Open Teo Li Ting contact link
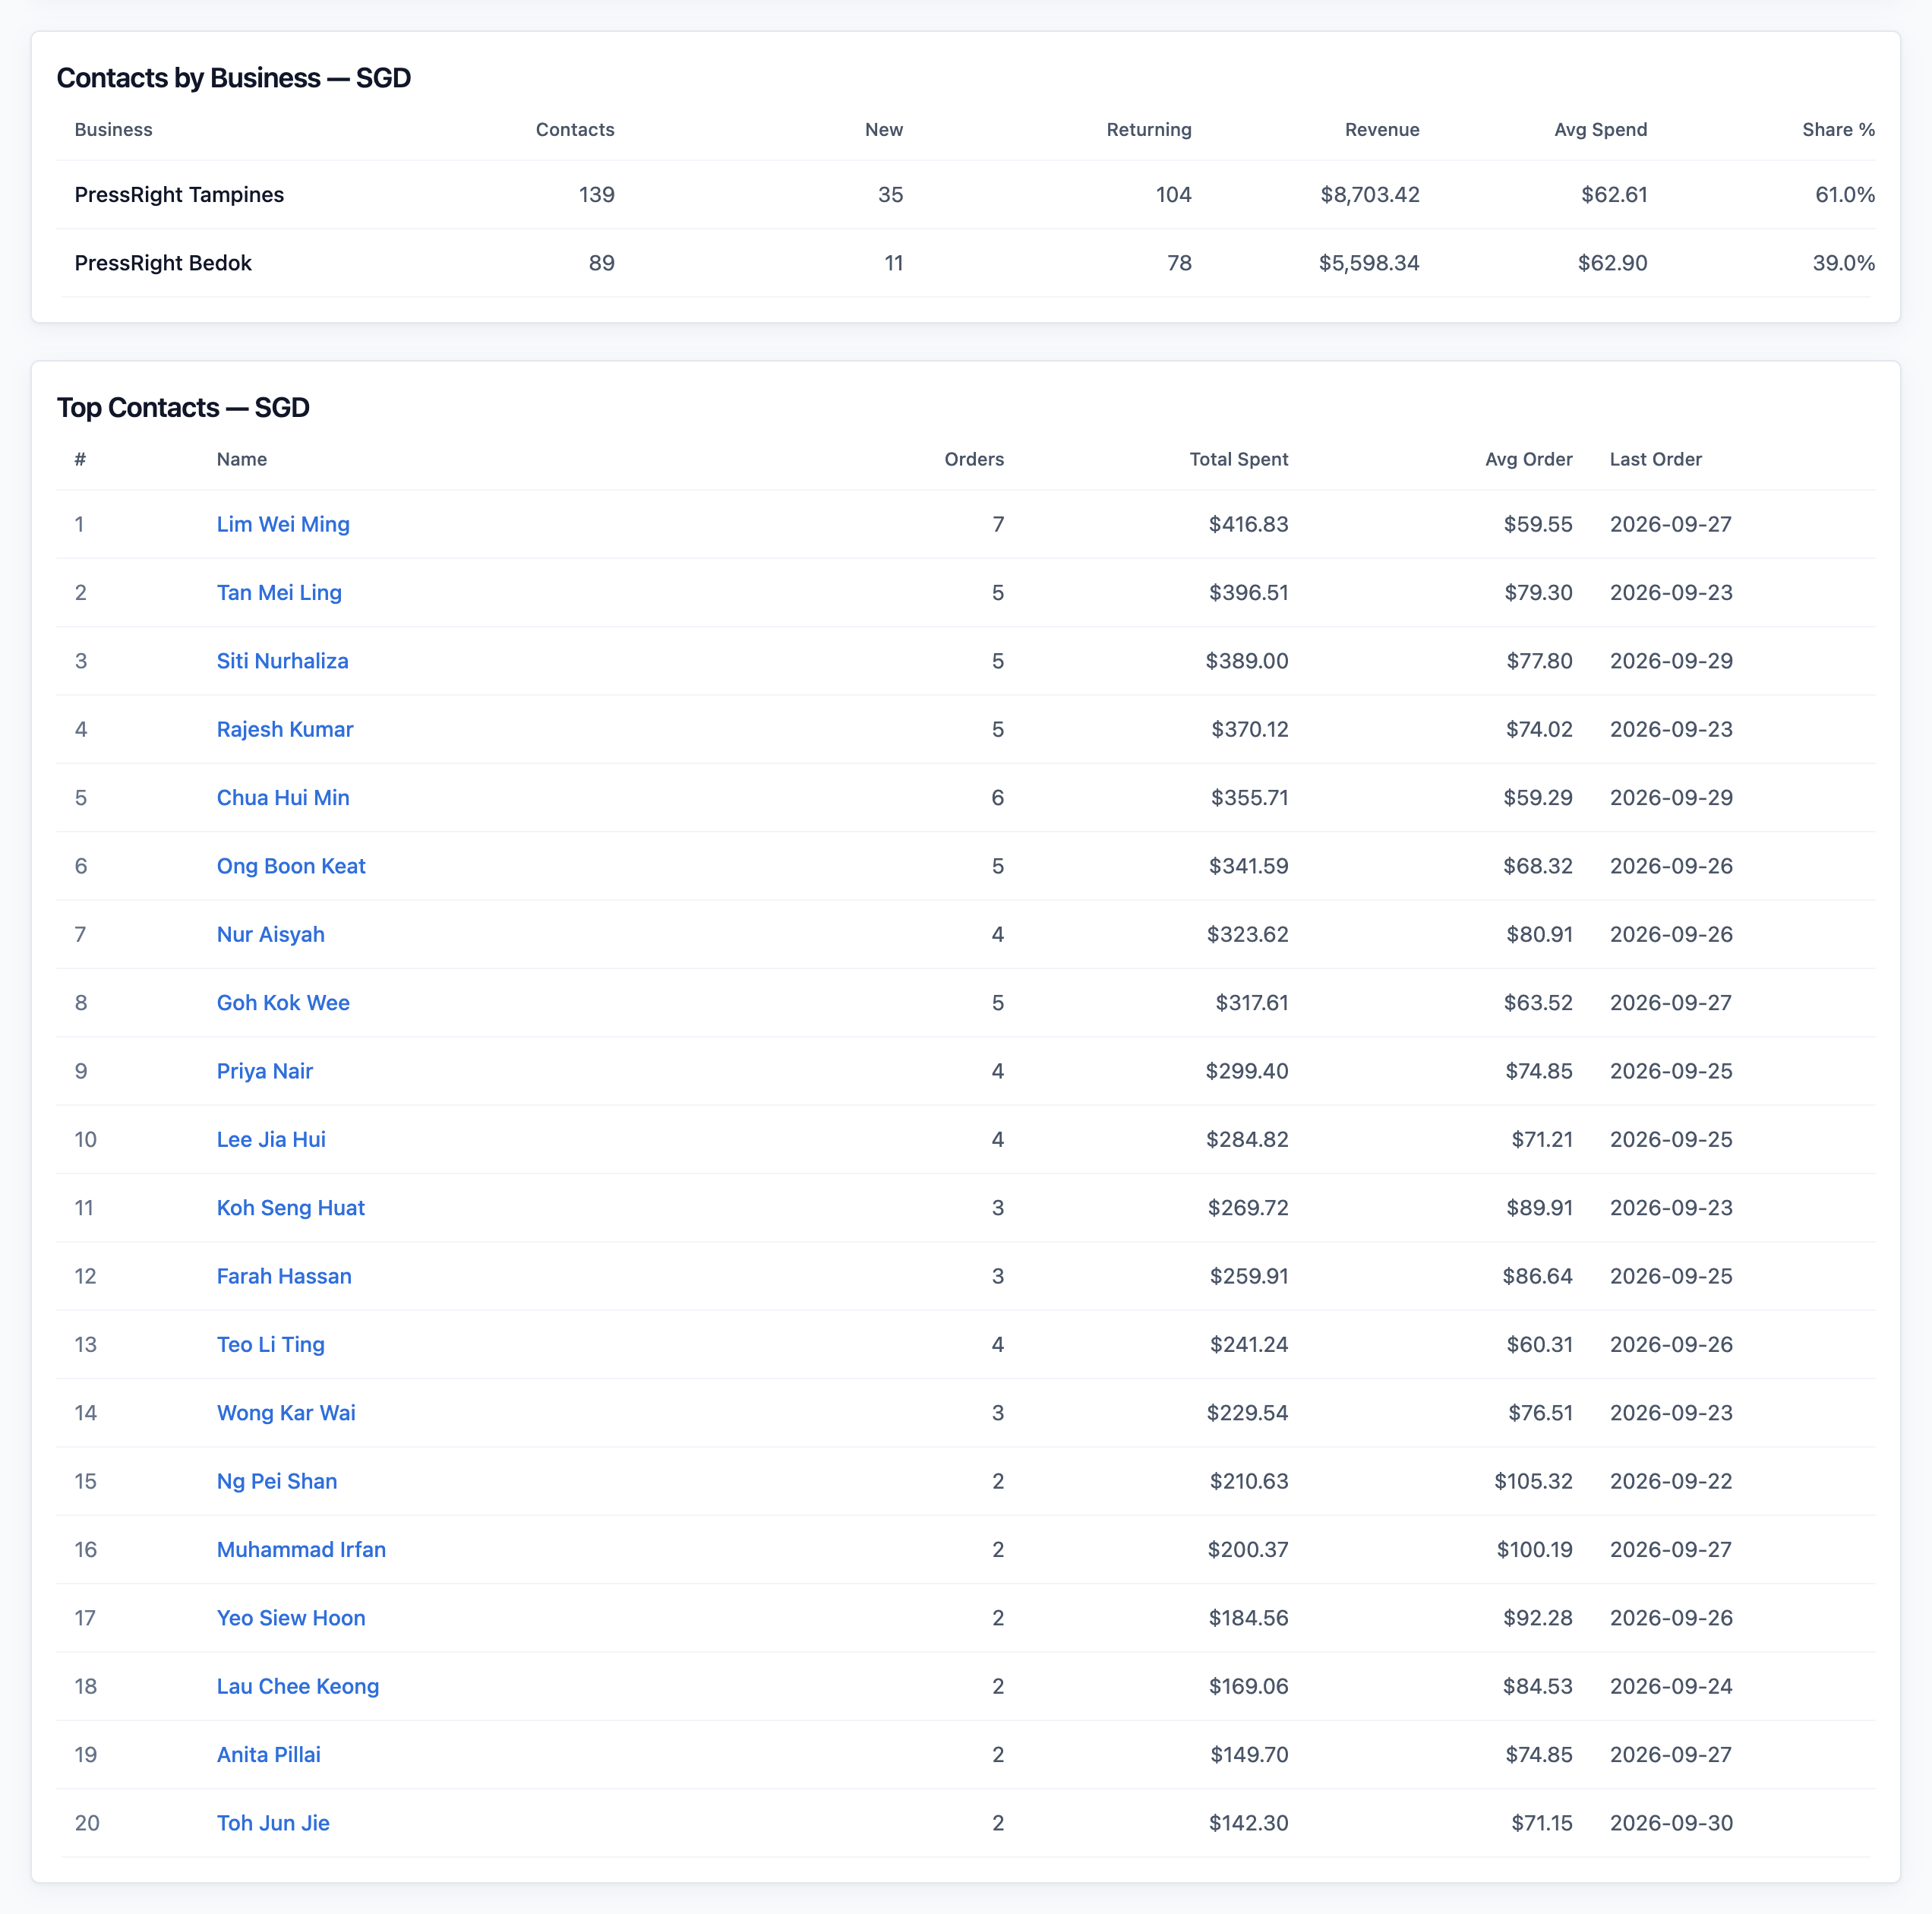 pos(271,1344)
